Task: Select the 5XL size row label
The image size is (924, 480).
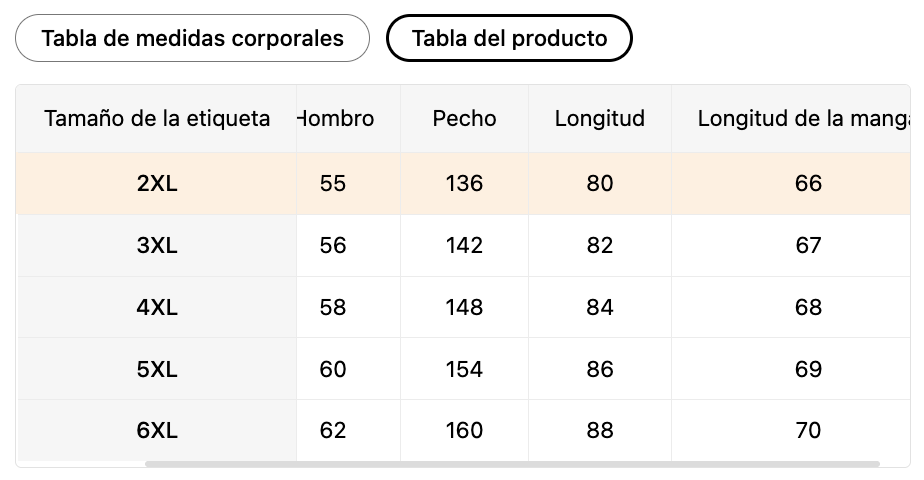Action: (157, 369)
